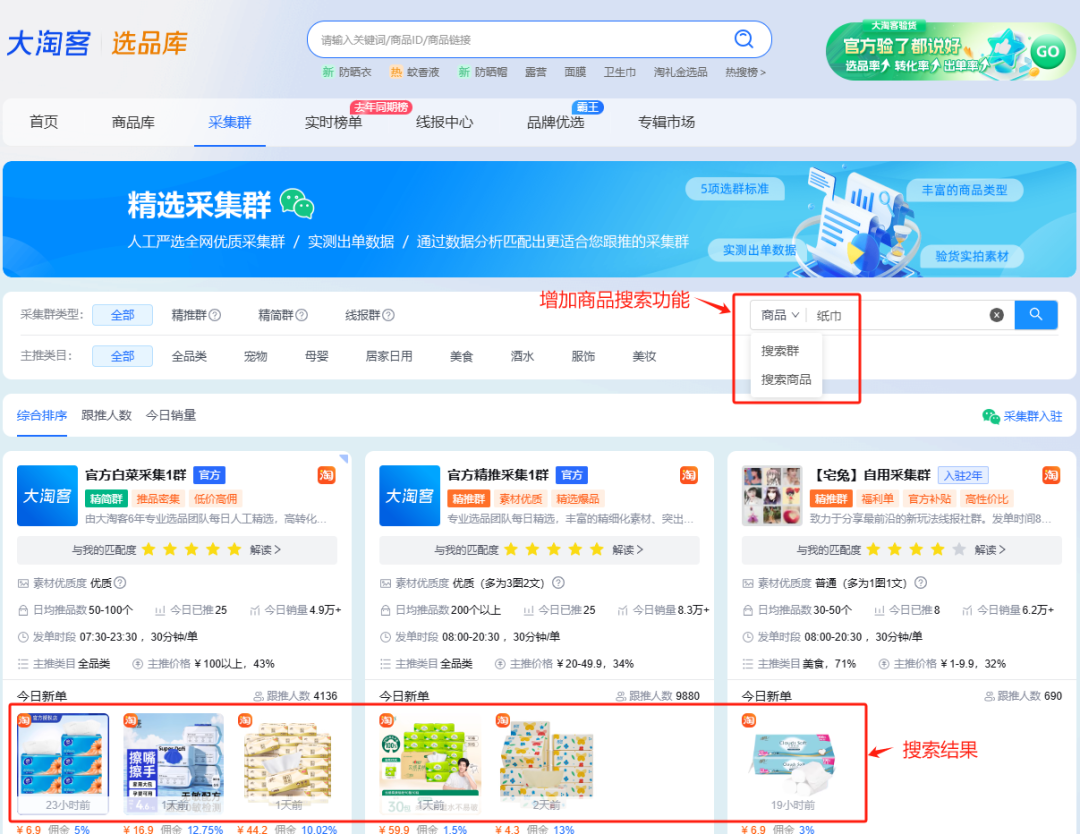The width and height of the screenshot is (1080, 834).
Task: Expand 解读 for 【宅兔】自用采集群 match rating
Action: 990,550
